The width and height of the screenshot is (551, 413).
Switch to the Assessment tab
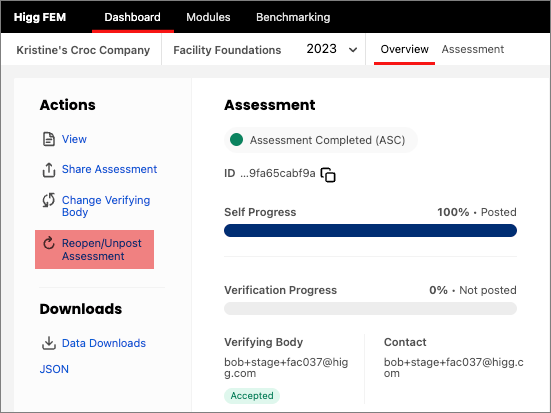tap(473, 49)
